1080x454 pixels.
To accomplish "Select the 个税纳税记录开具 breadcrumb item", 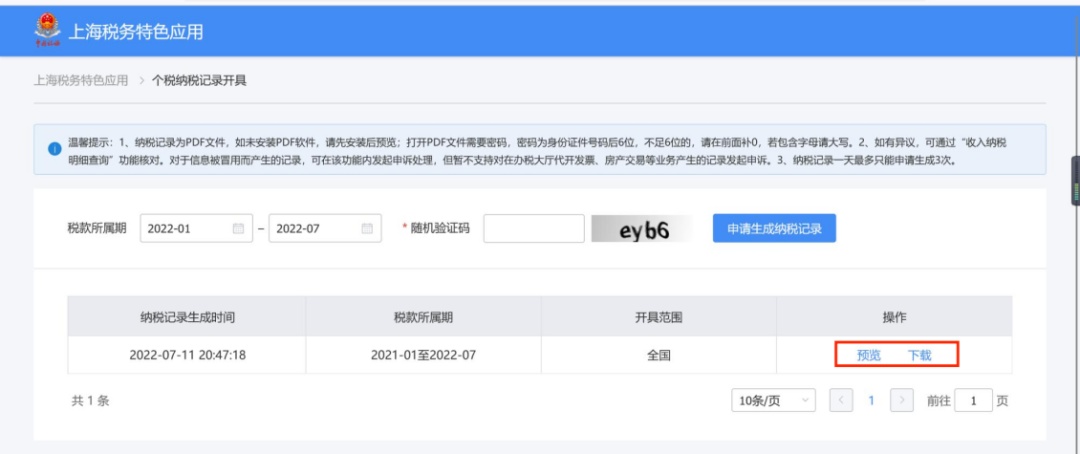I will (199, 80).
